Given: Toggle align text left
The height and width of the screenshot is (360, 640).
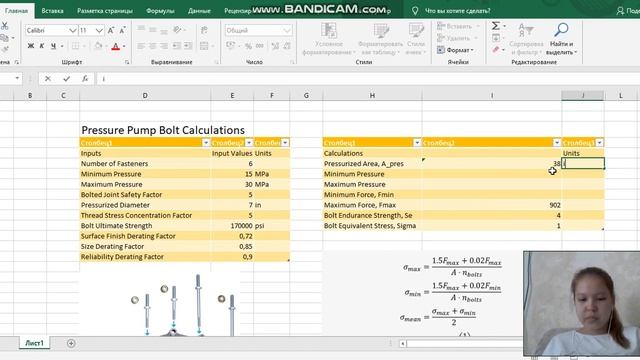Looking at the screenshot, I should click(x=141, y=46).
